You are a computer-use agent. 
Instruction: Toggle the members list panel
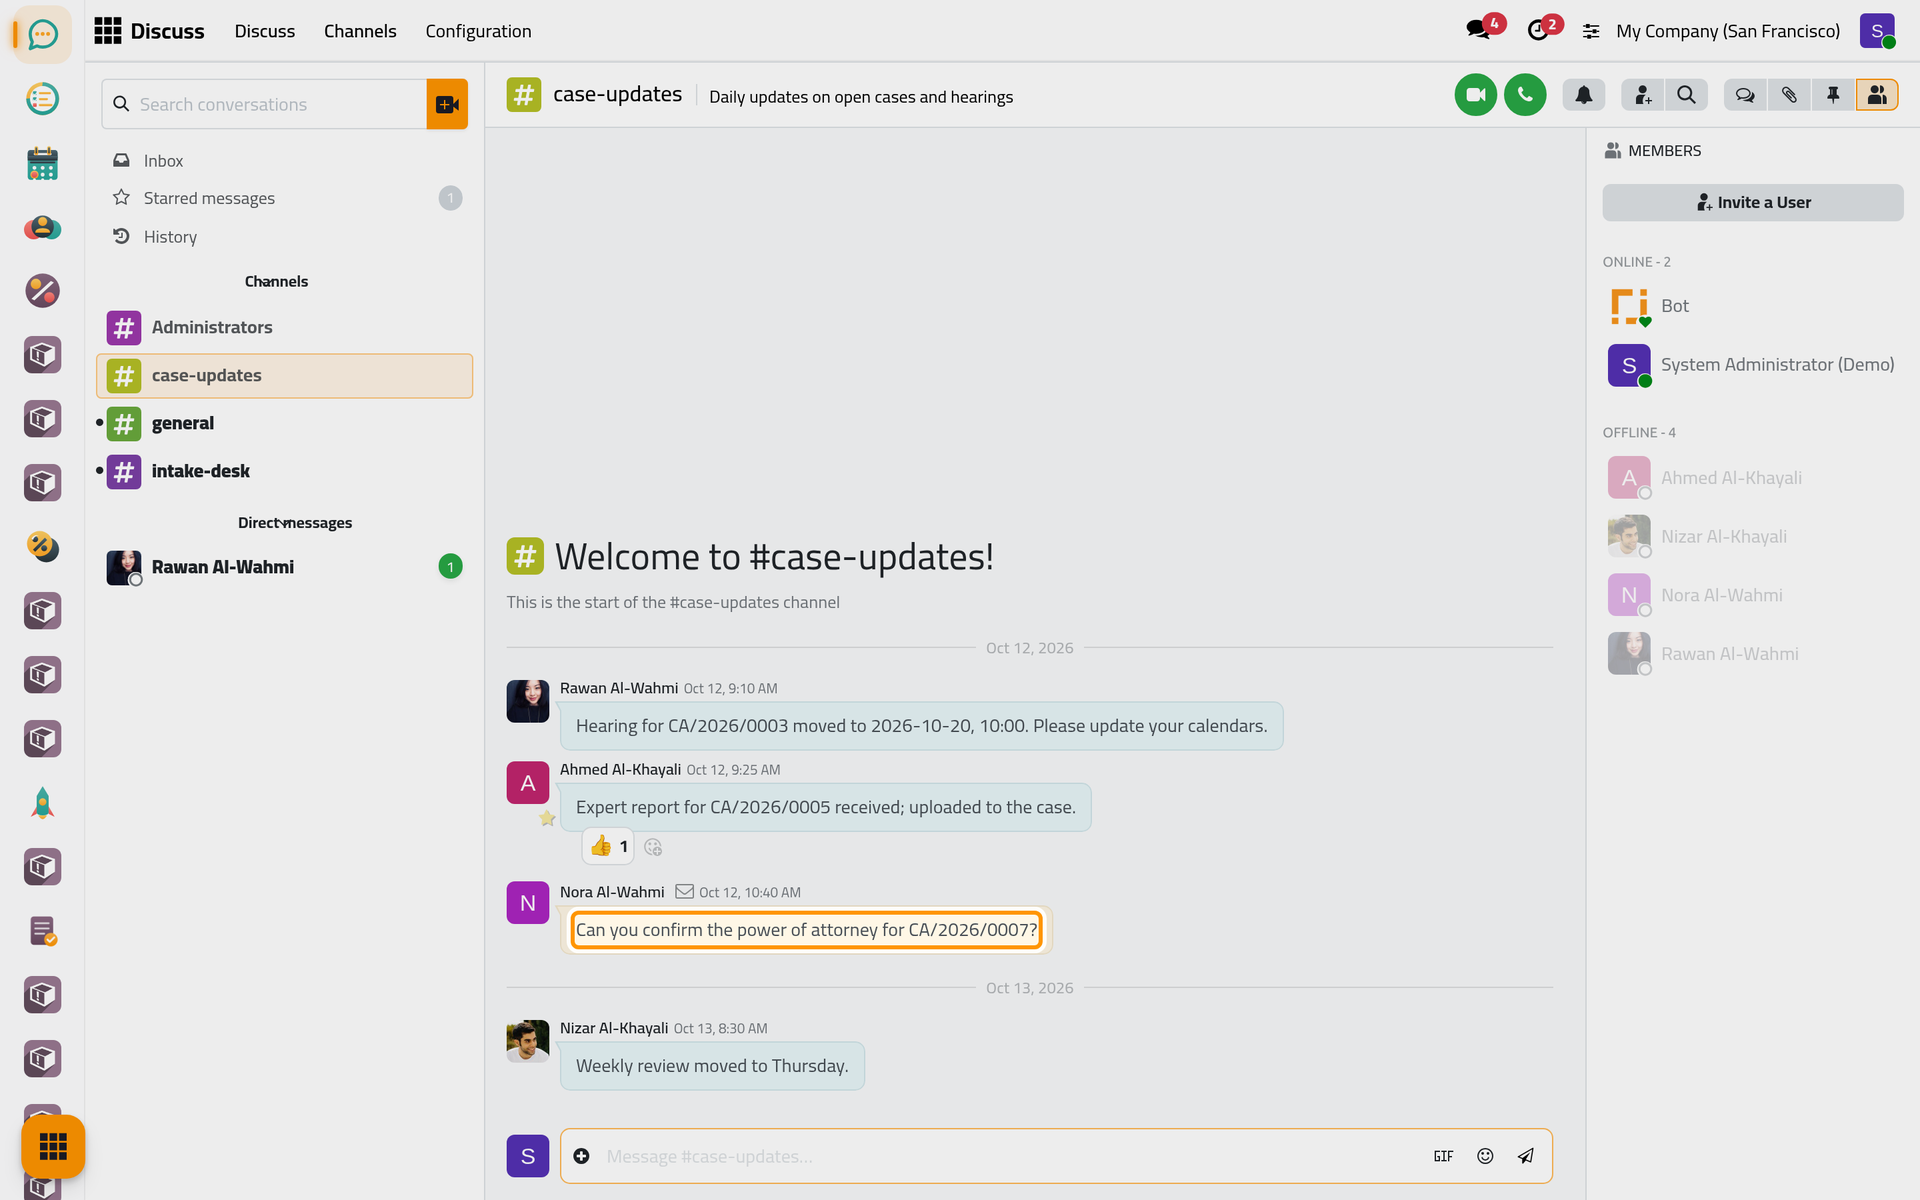tap(1877, 95)
